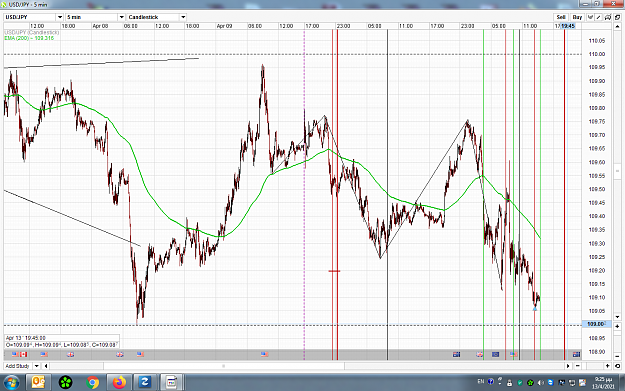Click the reset zoom icon at bottom right
The width and height of the screenshot is (625, 391).
click(x=617, y=366)
